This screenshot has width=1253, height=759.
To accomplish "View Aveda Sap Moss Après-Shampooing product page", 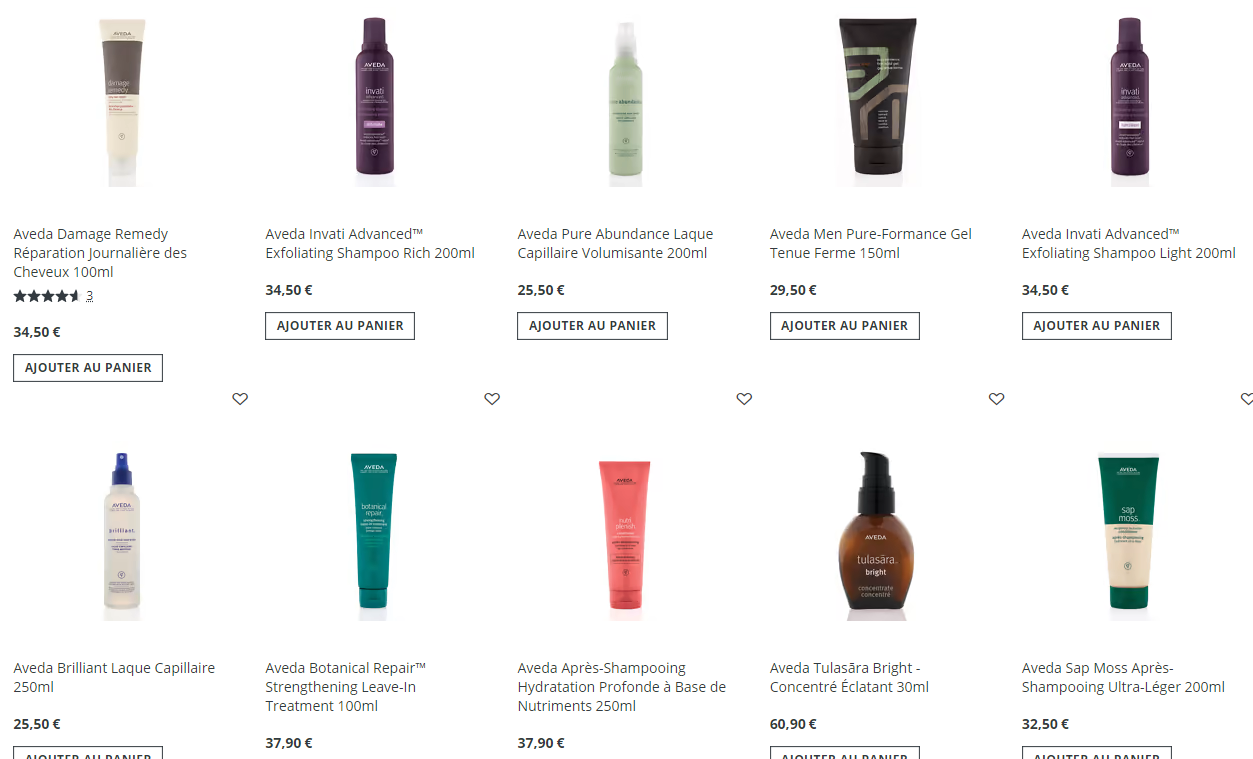I will click(1123, 677).
